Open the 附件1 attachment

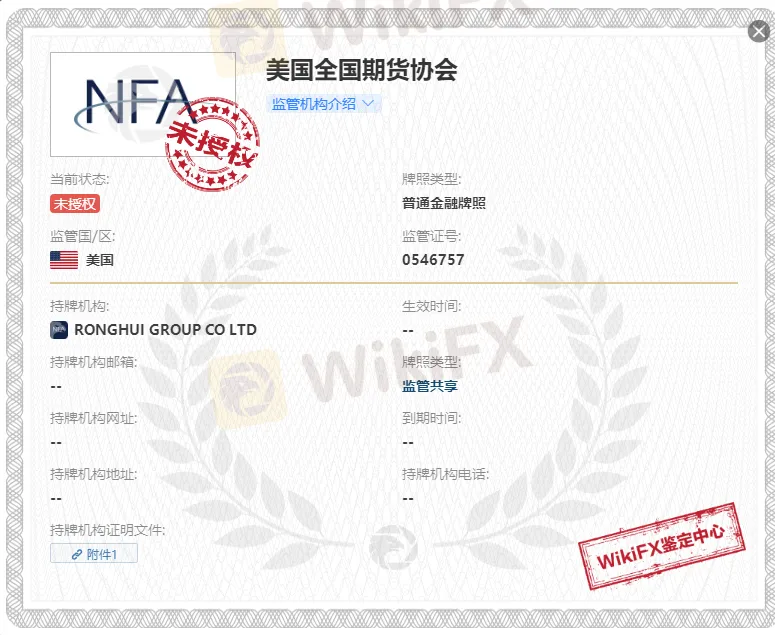[94, 553]
